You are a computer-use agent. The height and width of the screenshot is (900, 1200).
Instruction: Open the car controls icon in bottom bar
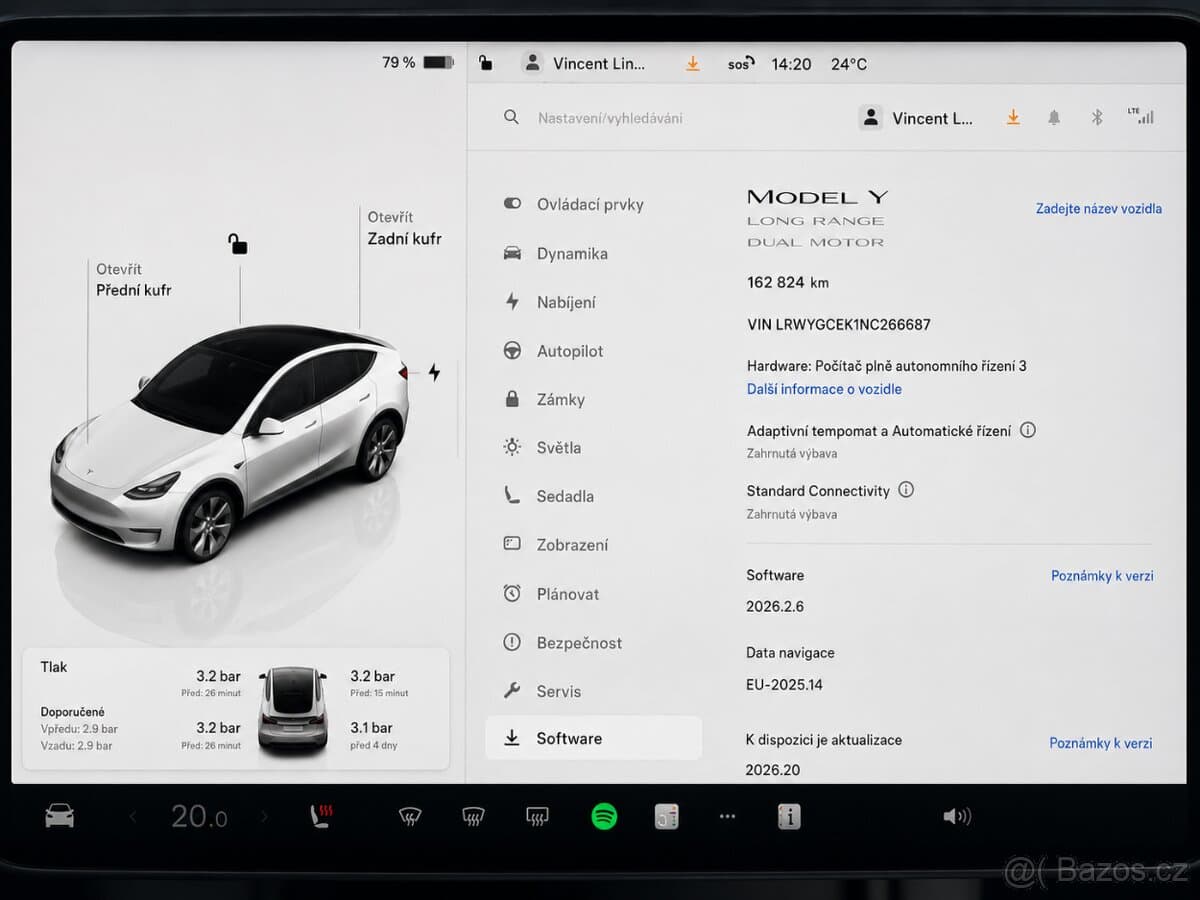[x=60, y=816]
